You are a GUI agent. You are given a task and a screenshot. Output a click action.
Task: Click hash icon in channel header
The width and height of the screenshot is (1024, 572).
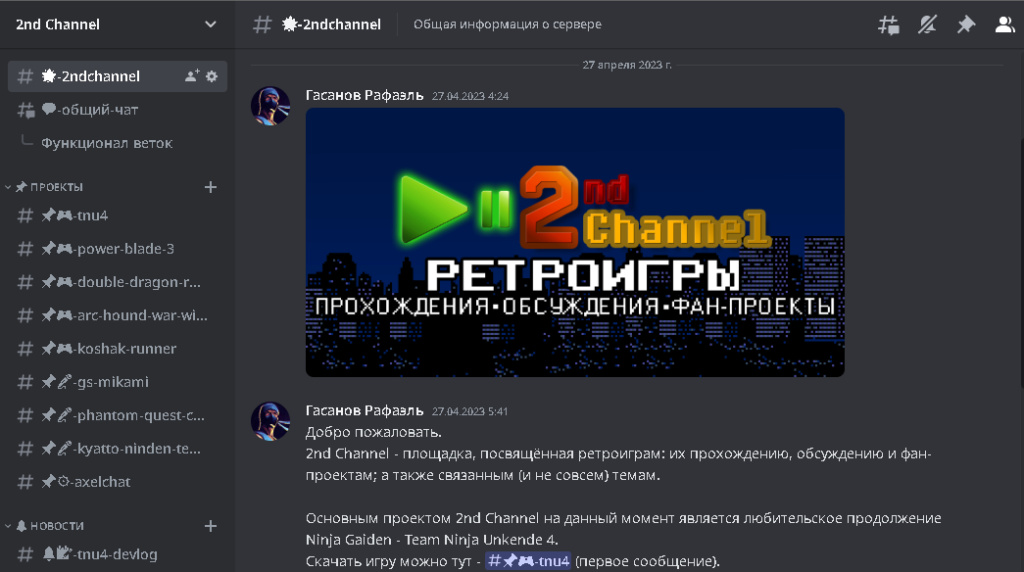coord(262,25)
